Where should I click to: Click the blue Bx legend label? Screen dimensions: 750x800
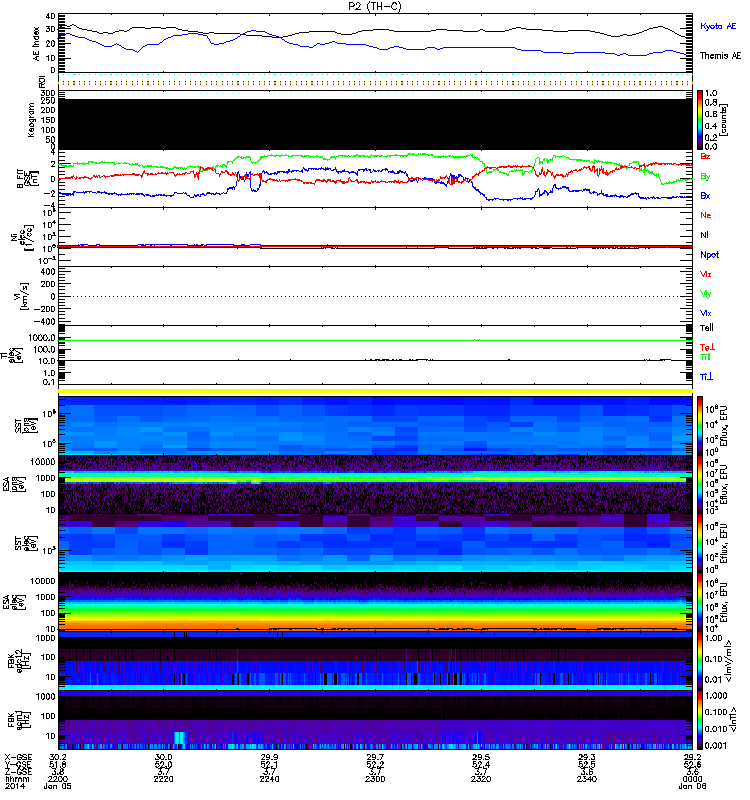705,195
